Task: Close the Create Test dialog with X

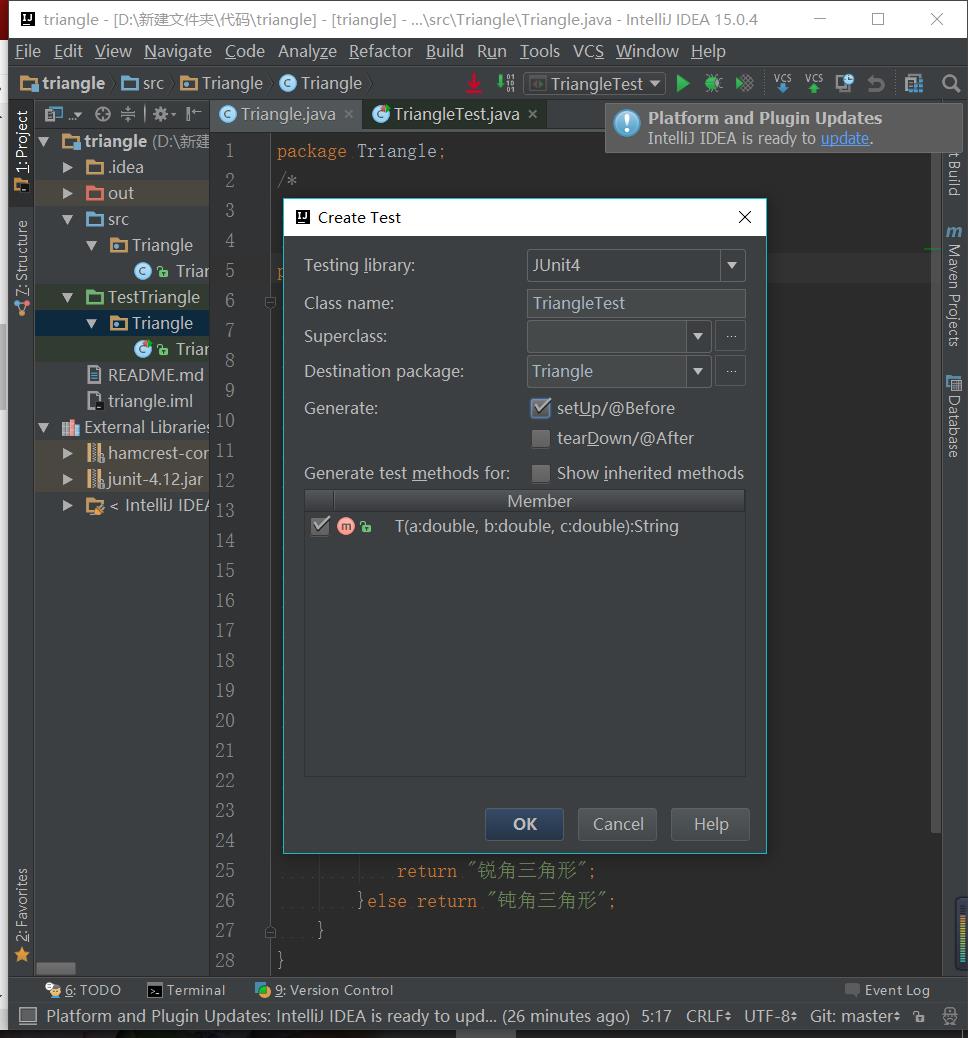Action: [745, 217]
